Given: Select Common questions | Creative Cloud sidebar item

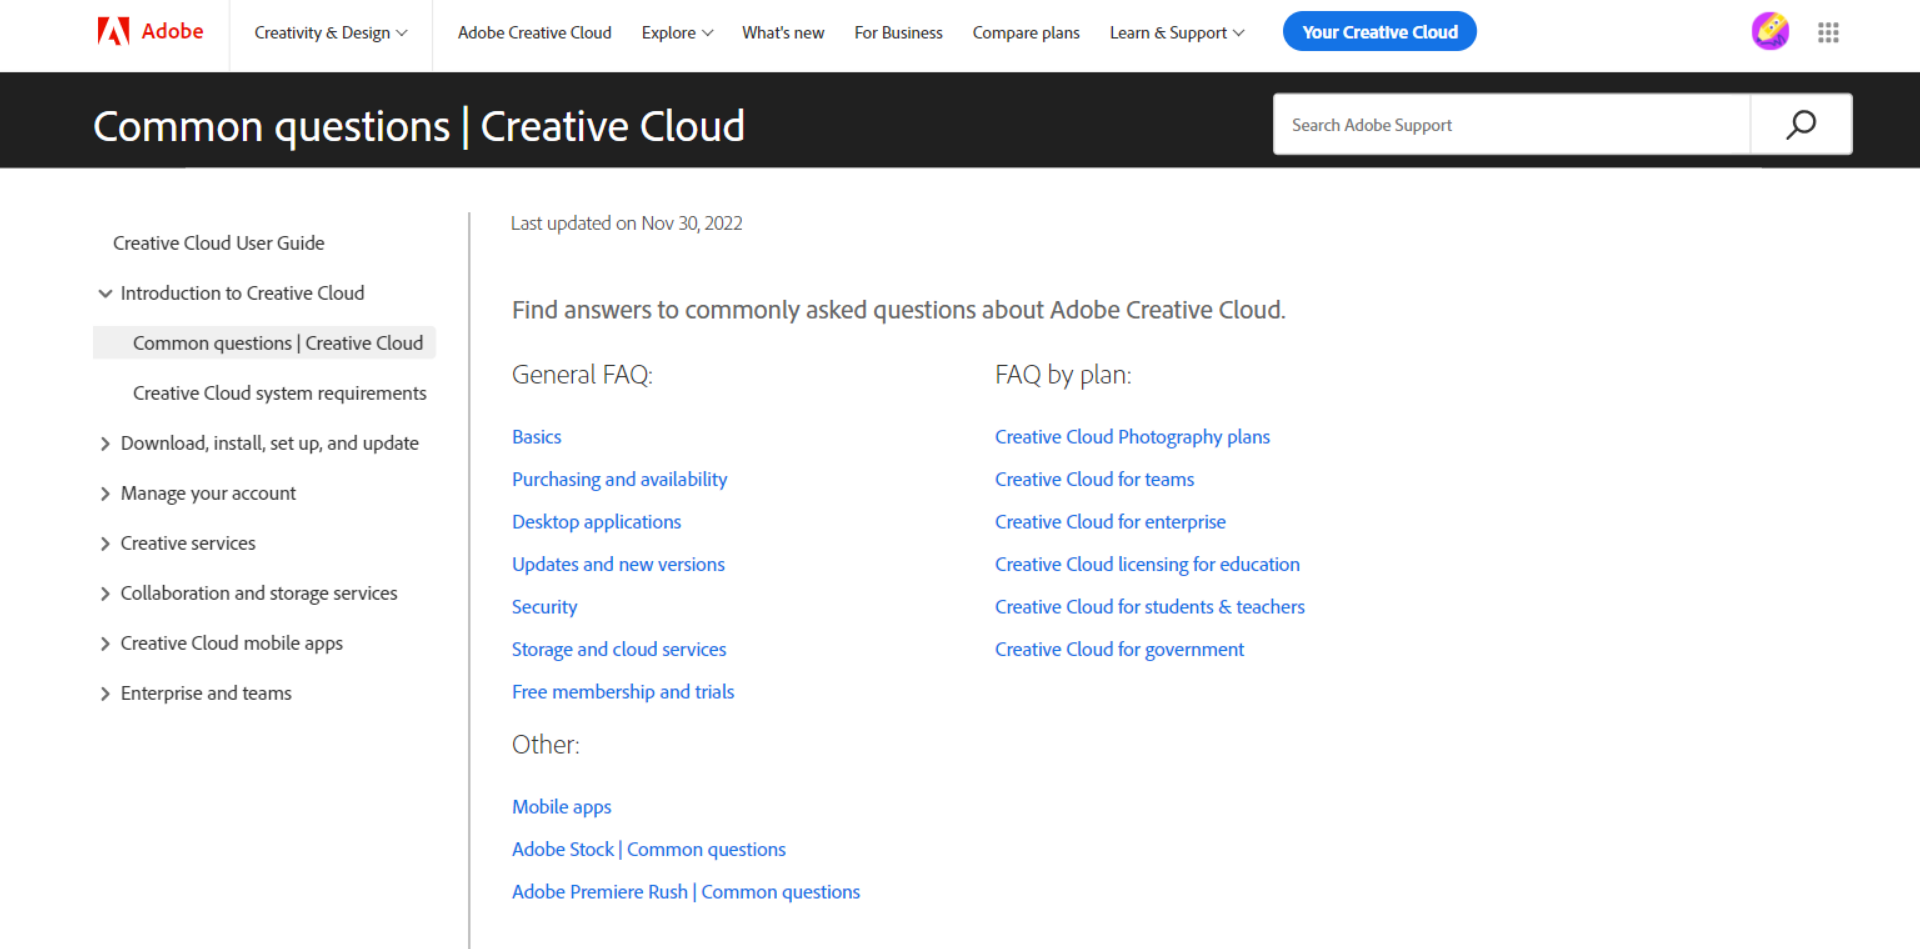Looking at the screenshot, I should click(x=264, y=343).
